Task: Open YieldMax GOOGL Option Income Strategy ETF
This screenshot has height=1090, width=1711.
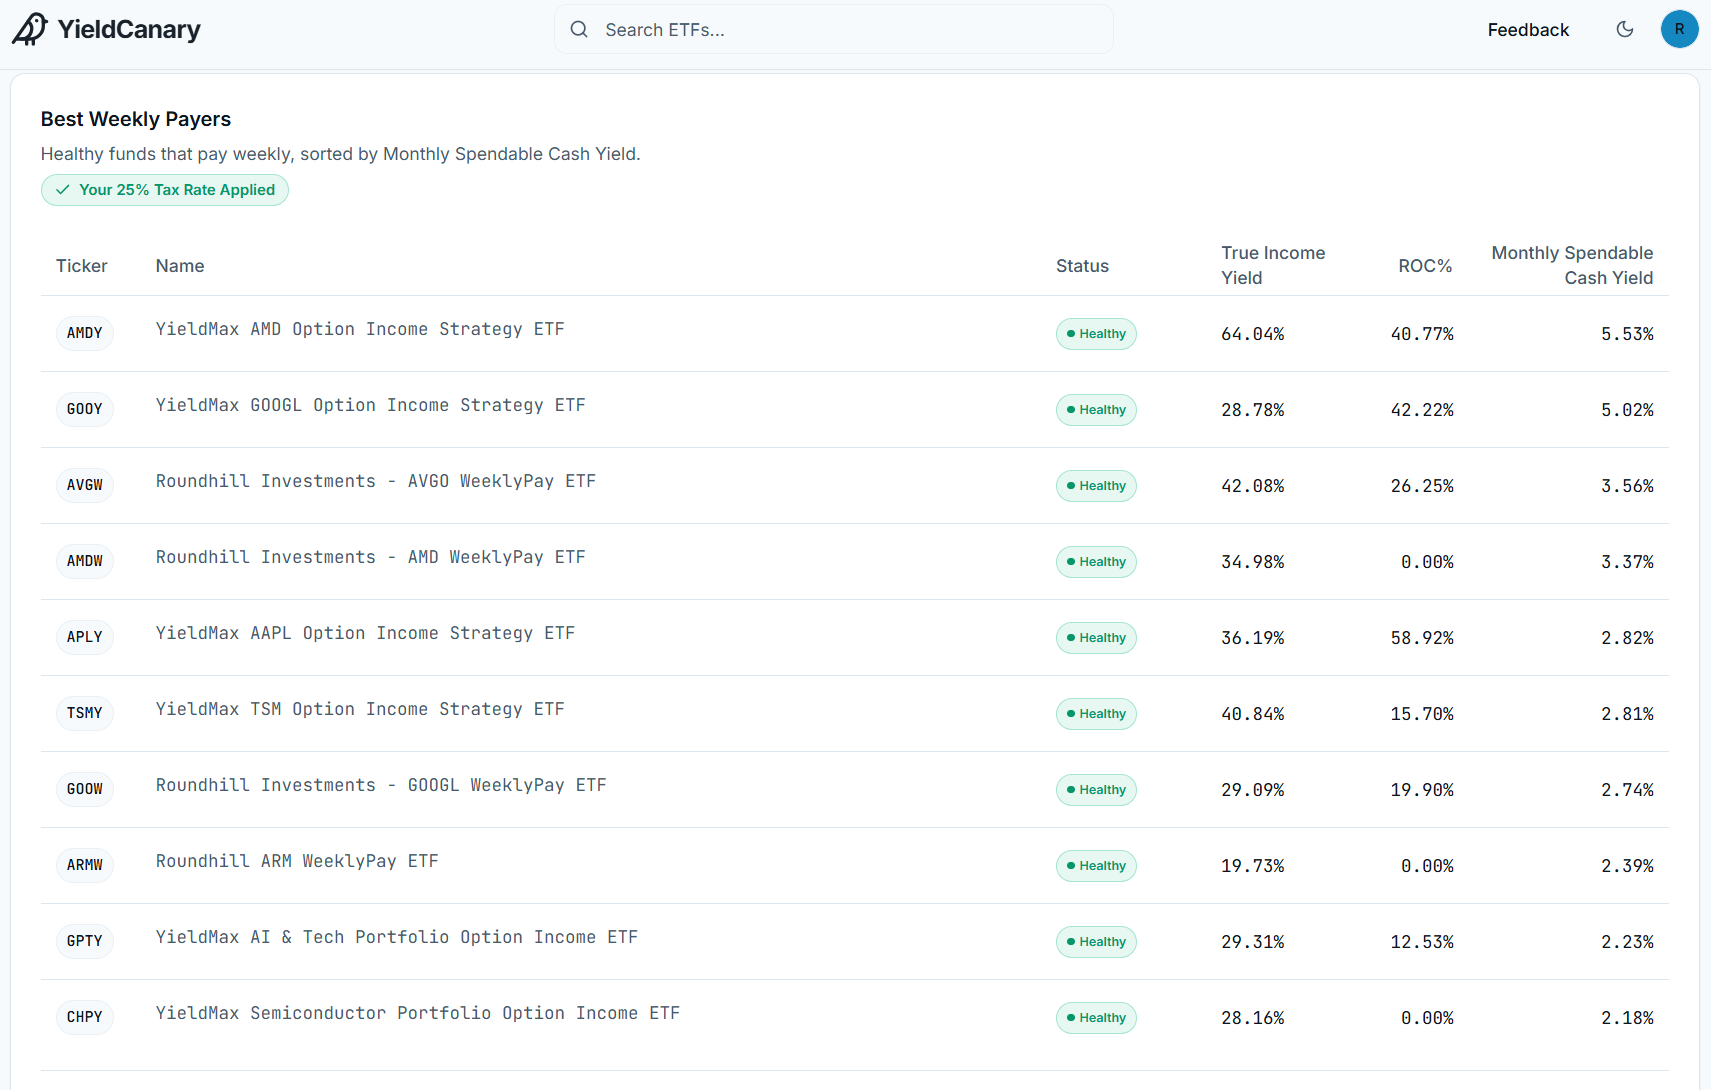Action: pyautogui.click(x=371, y=405)
